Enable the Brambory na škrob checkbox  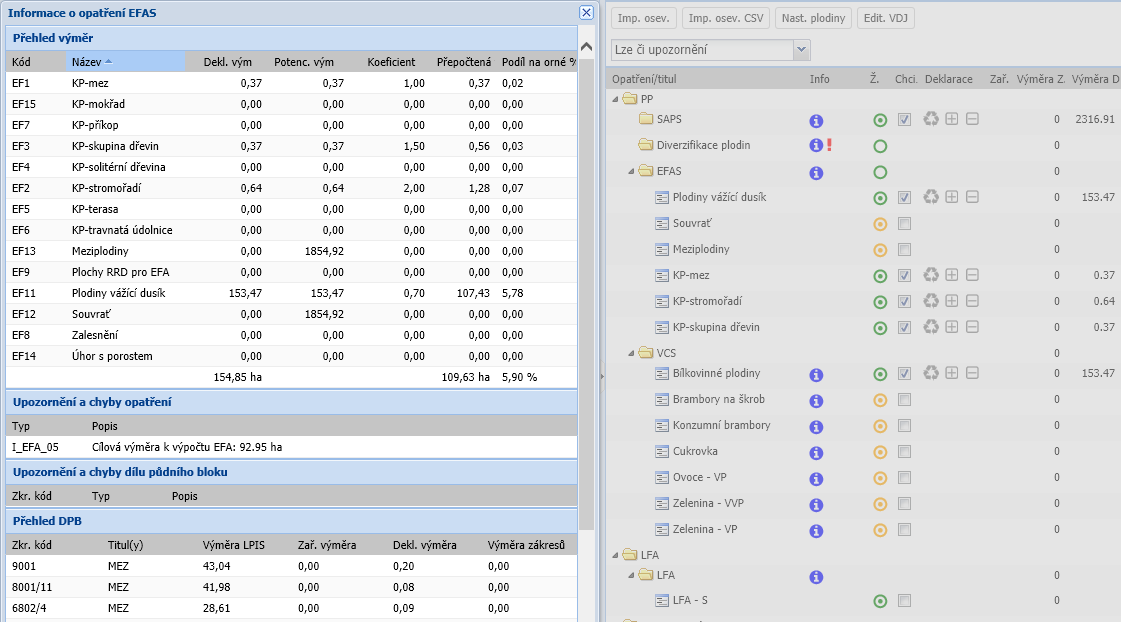[x=904, y=400]
